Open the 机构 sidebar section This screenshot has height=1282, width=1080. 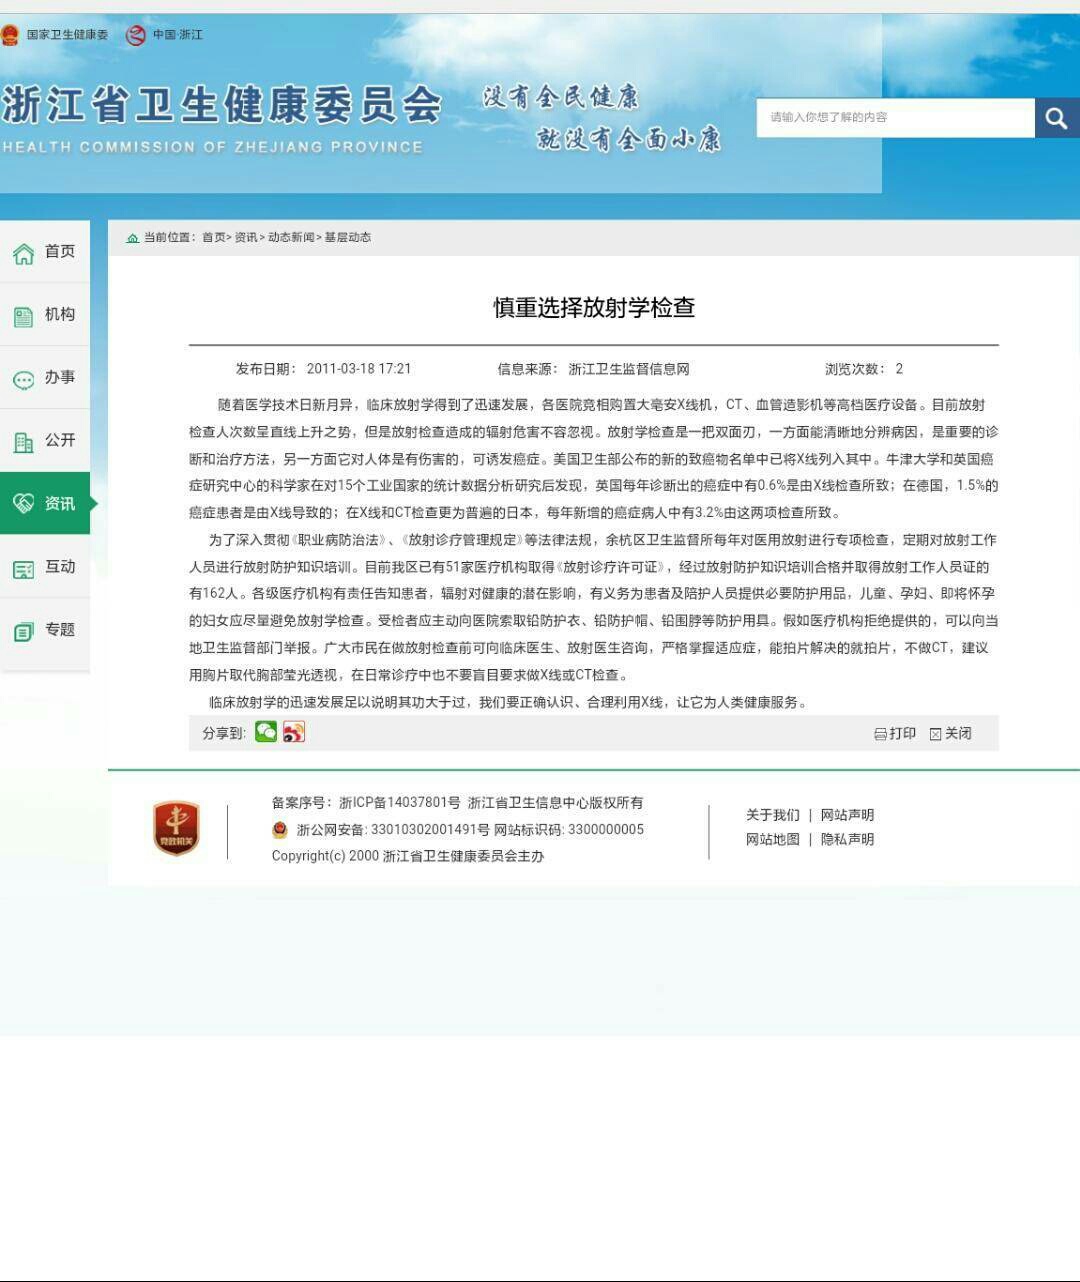[x=45, y=315]
